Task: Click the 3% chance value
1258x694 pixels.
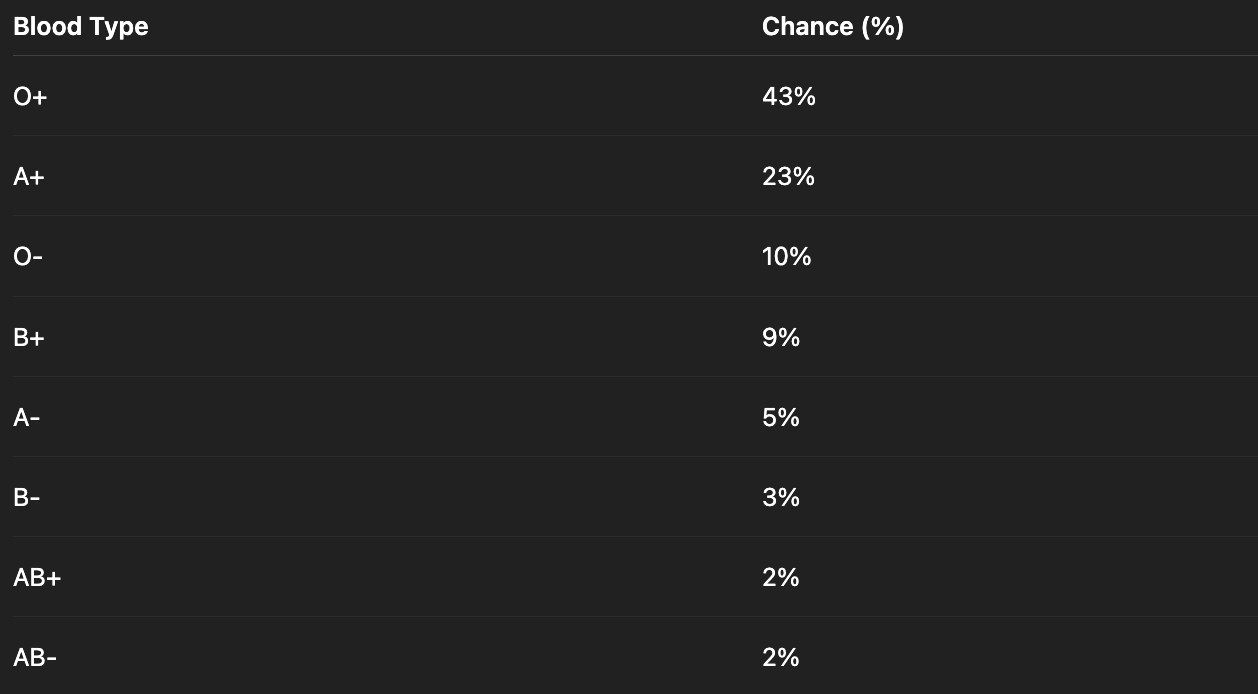Action: click(780, 498)
